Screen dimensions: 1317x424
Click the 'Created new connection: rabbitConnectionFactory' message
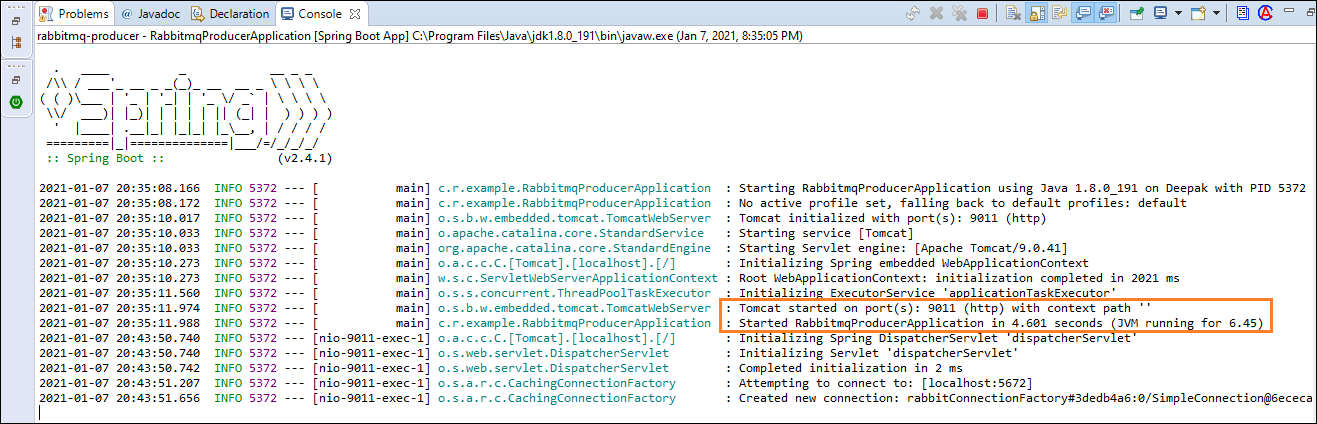1027,398
